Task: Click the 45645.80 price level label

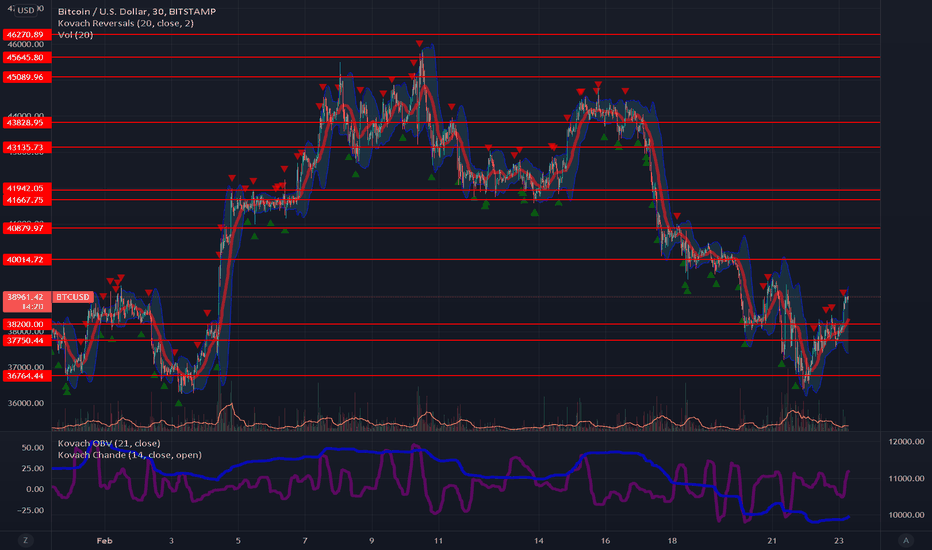Action: (27, 58)
